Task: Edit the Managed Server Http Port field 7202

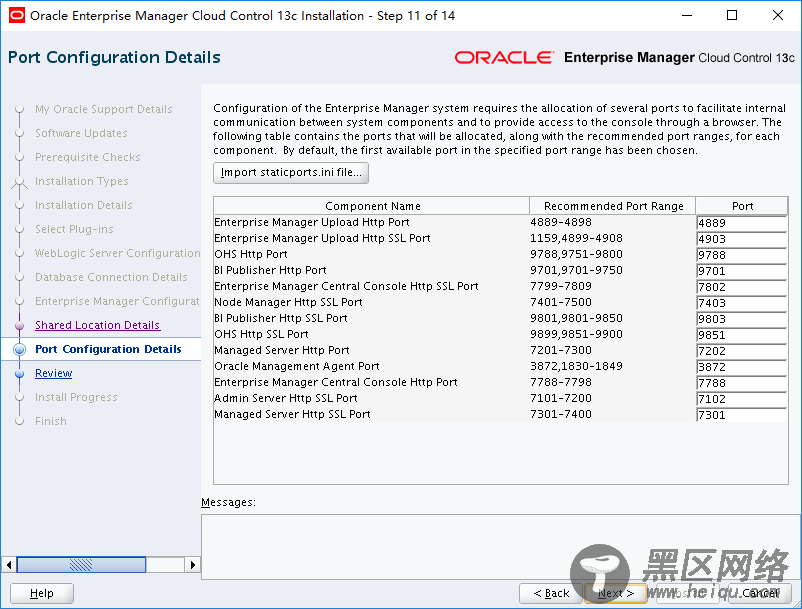Action: 742,351
